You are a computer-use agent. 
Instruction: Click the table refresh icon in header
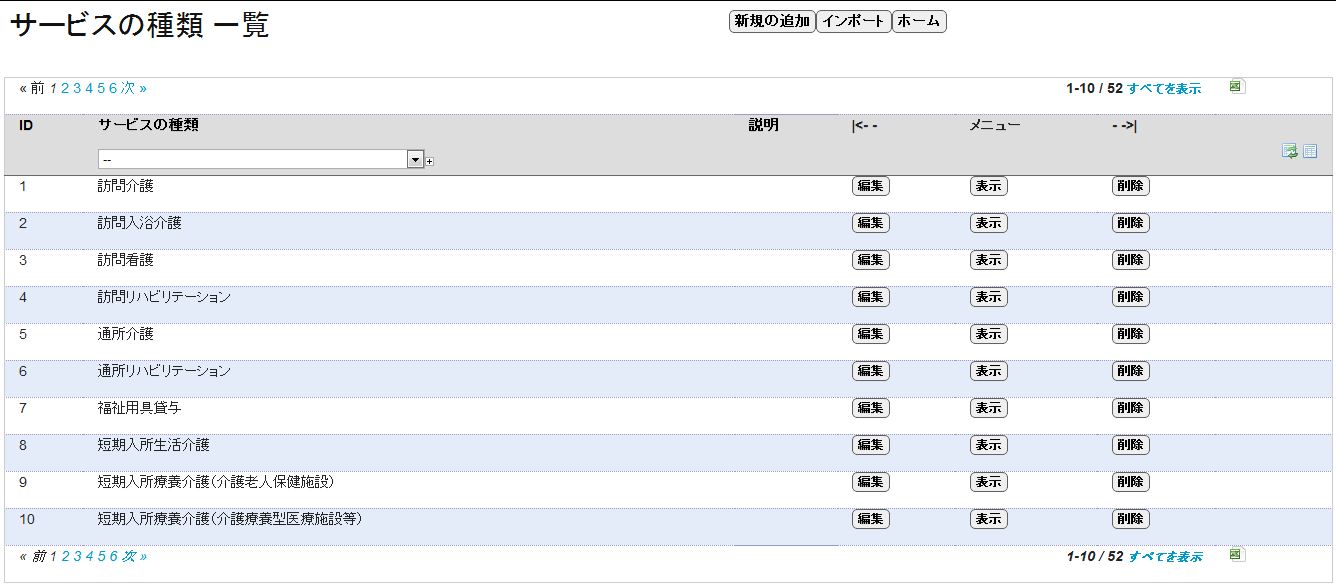click(x=1290, y=151)
